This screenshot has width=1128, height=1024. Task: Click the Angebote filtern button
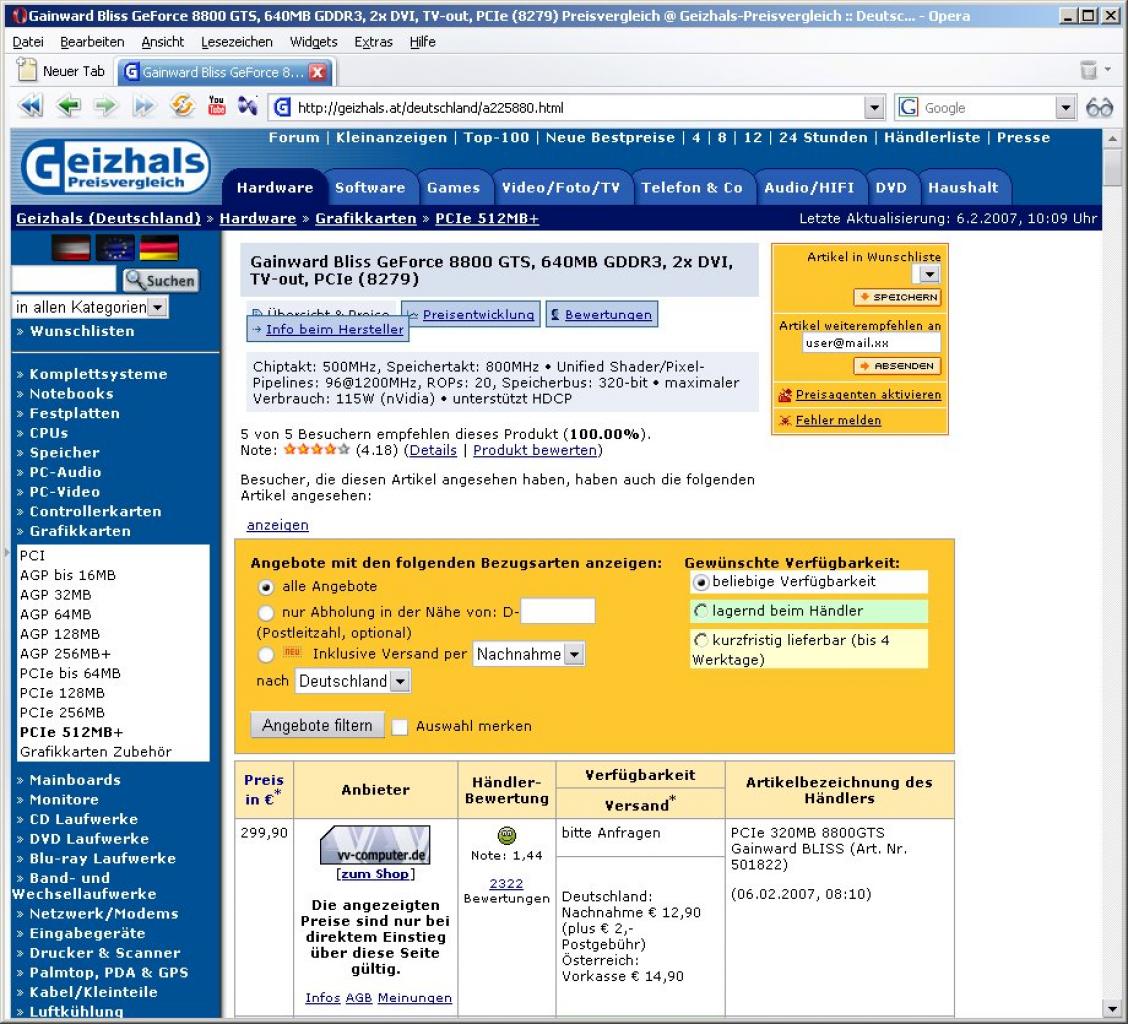point(317,725)
